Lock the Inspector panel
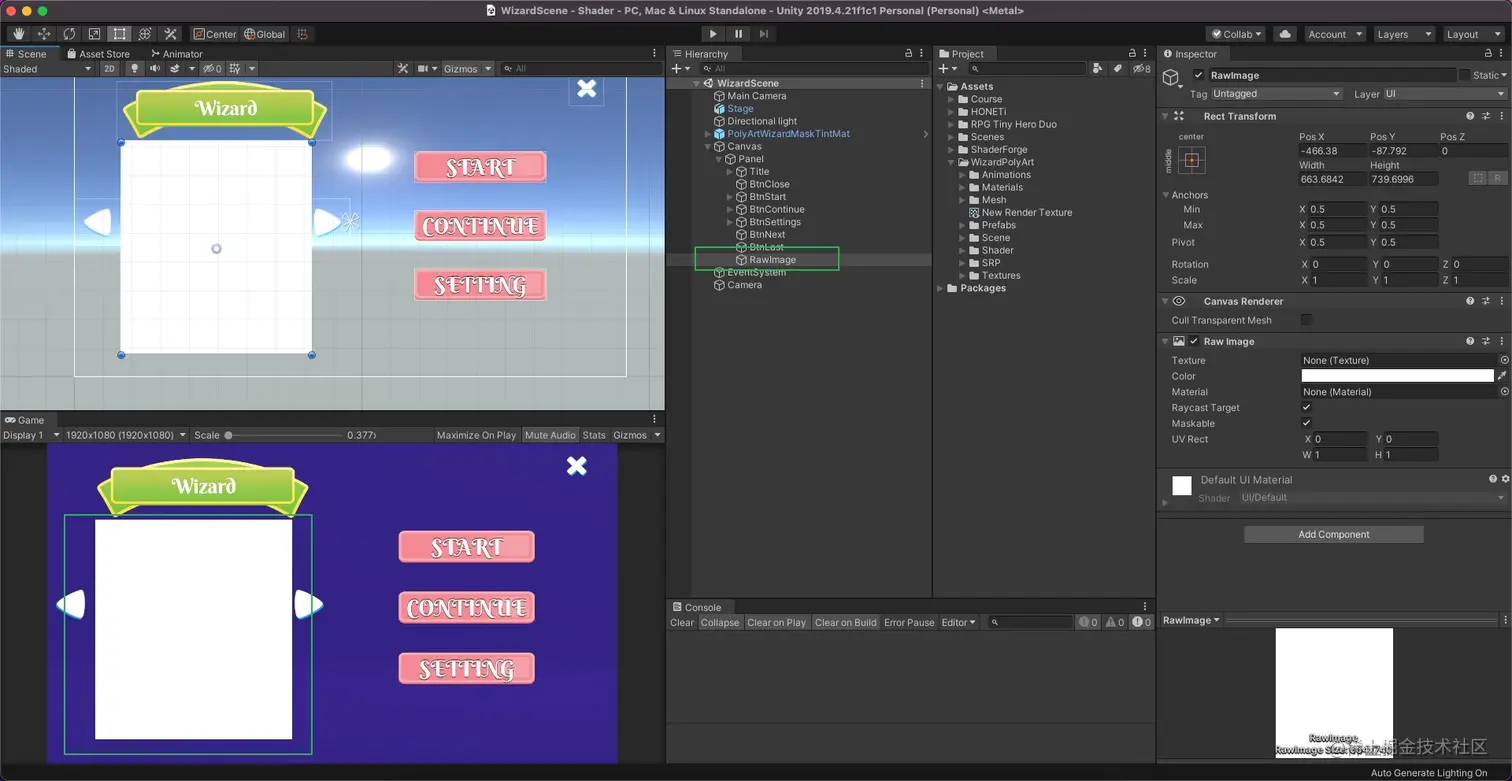Screen dimensions: 1512x781 [x=1487, y=54]
